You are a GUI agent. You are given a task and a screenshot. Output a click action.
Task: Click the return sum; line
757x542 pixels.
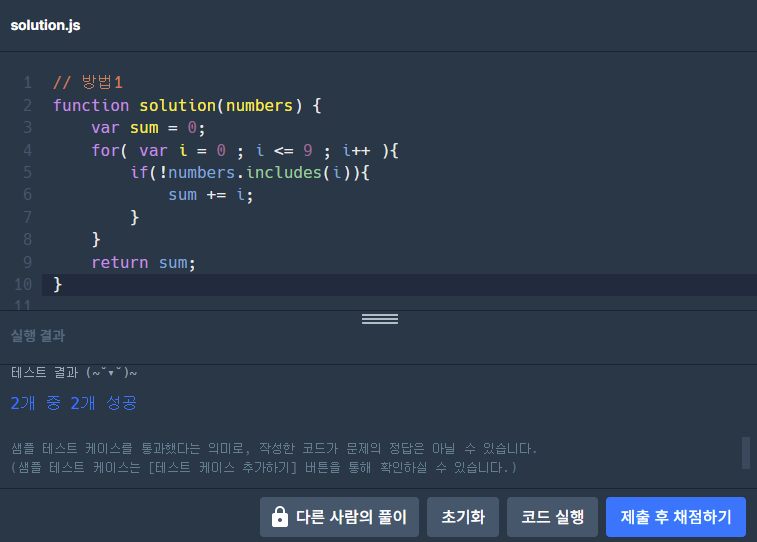(x=143, y=263)
